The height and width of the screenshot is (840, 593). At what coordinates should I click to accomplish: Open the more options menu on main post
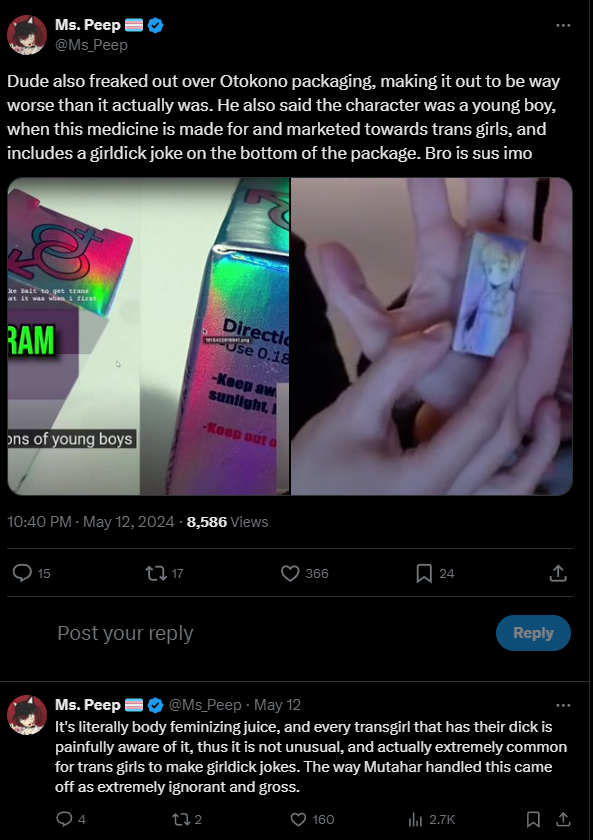[563, 25]
